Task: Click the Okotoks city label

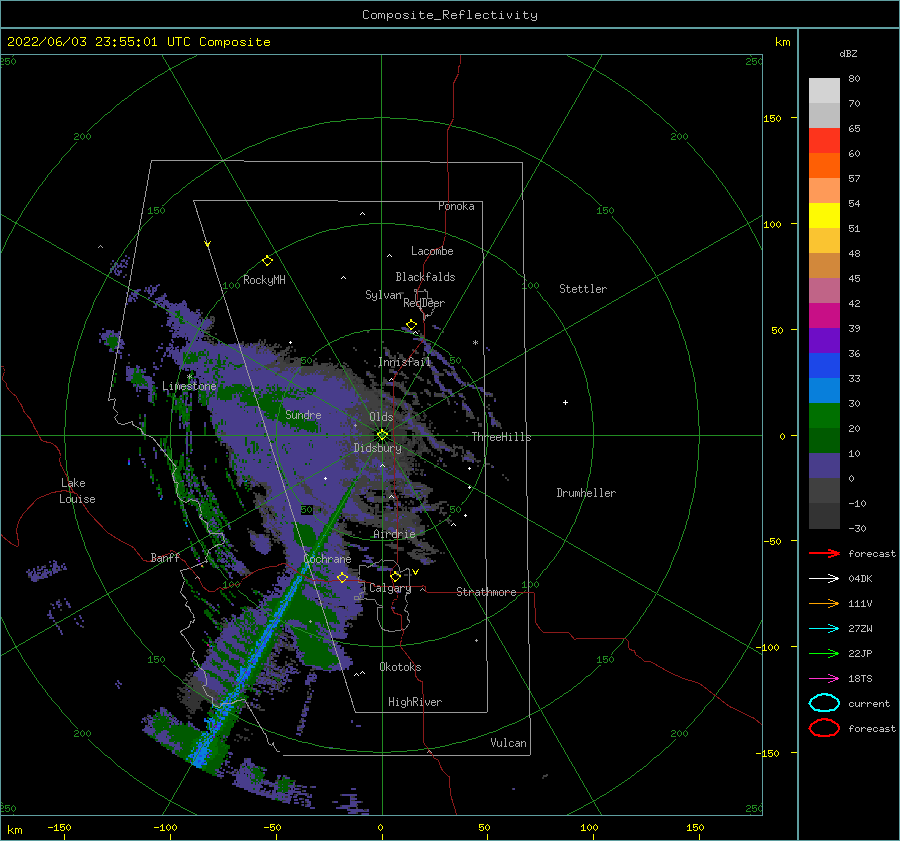Action: (x=400, y=667)
